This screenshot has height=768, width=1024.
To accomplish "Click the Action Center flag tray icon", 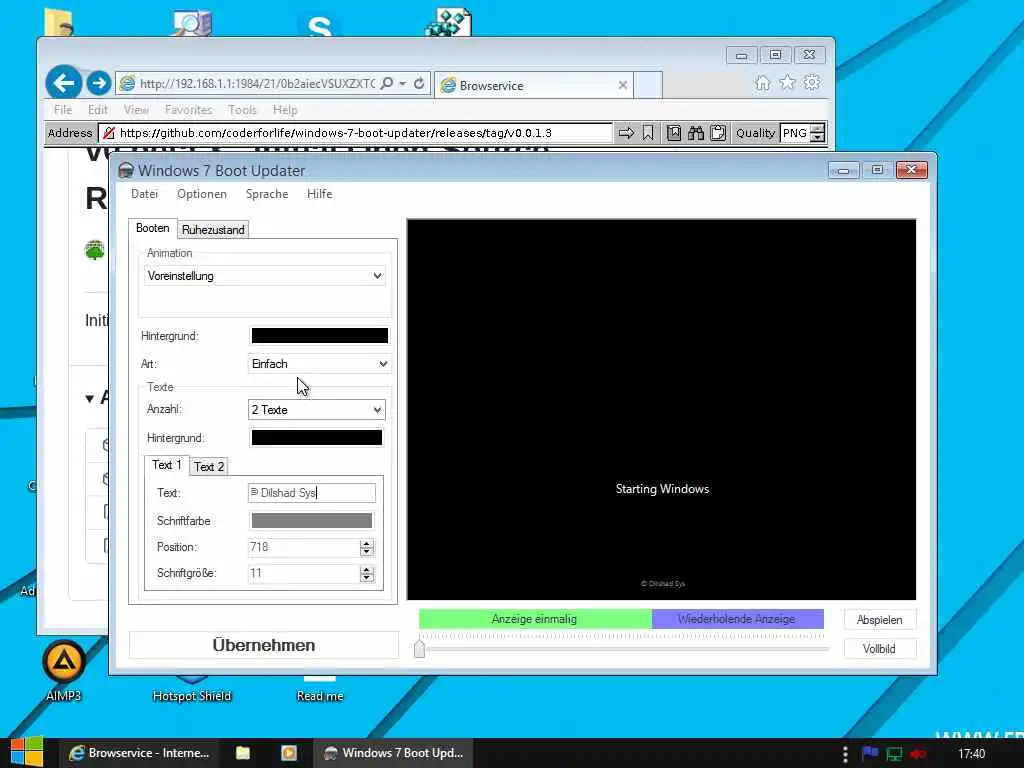I will pyautogui.click(x=870, y=754).
